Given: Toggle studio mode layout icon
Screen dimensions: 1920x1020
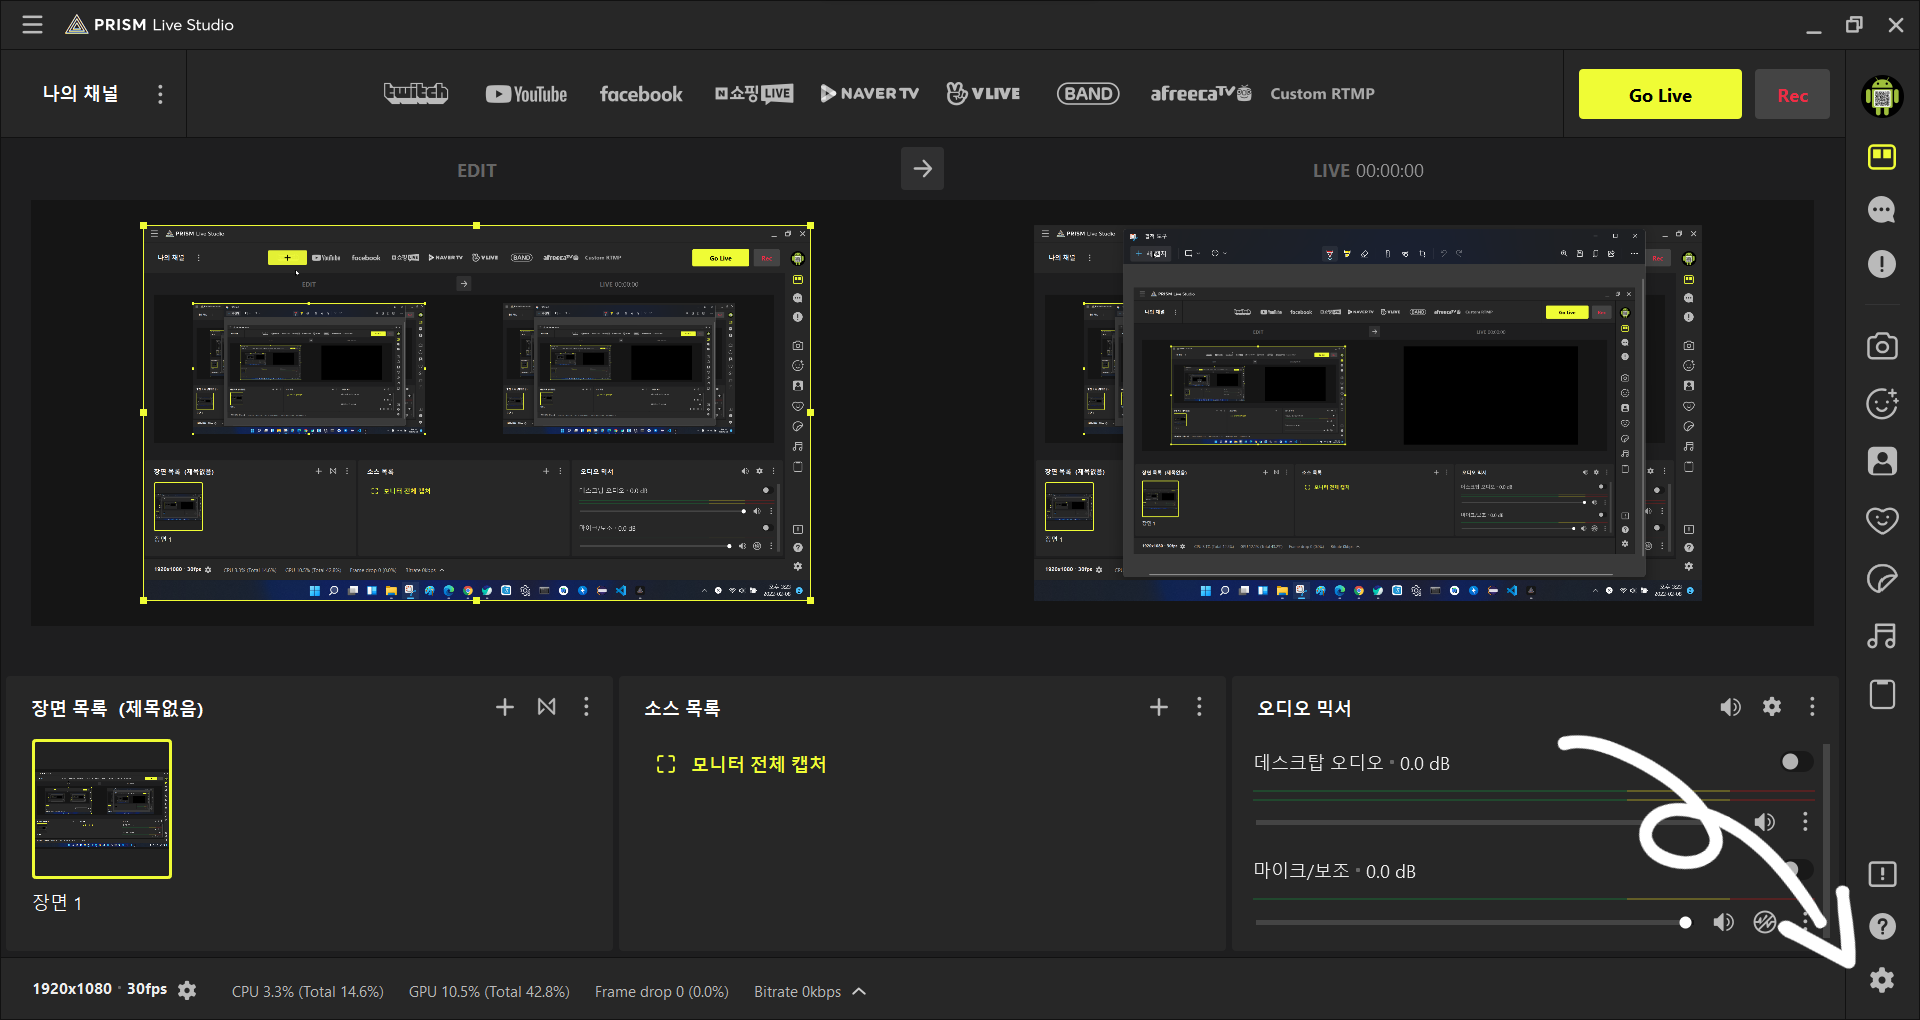Looking at the screenshot, I should pos(1882,157).
